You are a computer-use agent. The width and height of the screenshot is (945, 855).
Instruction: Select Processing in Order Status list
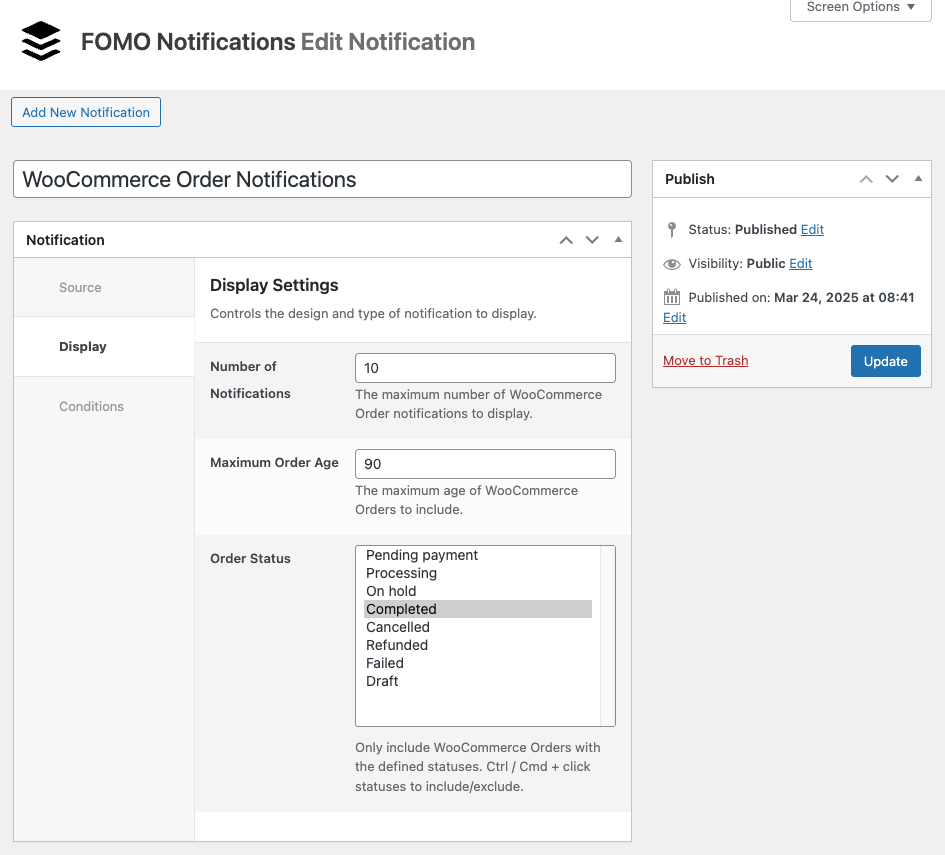click(x=401, y=573)
